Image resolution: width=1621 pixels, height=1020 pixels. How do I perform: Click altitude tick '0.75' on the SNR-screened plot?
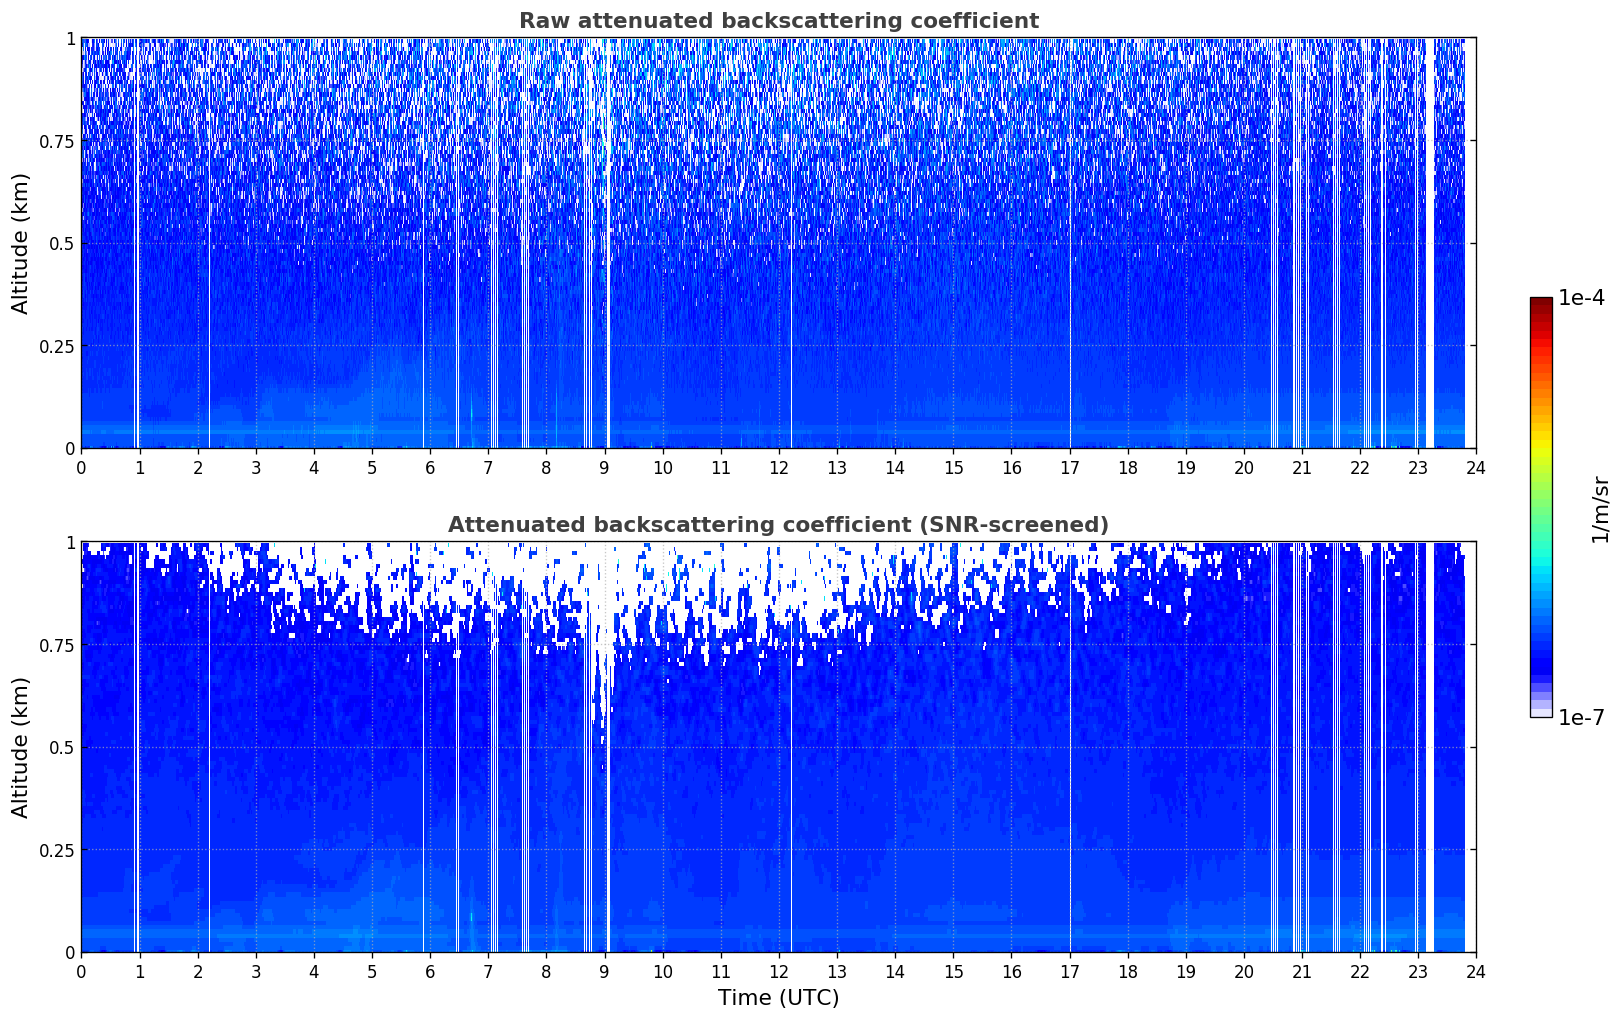coord(58,645)
